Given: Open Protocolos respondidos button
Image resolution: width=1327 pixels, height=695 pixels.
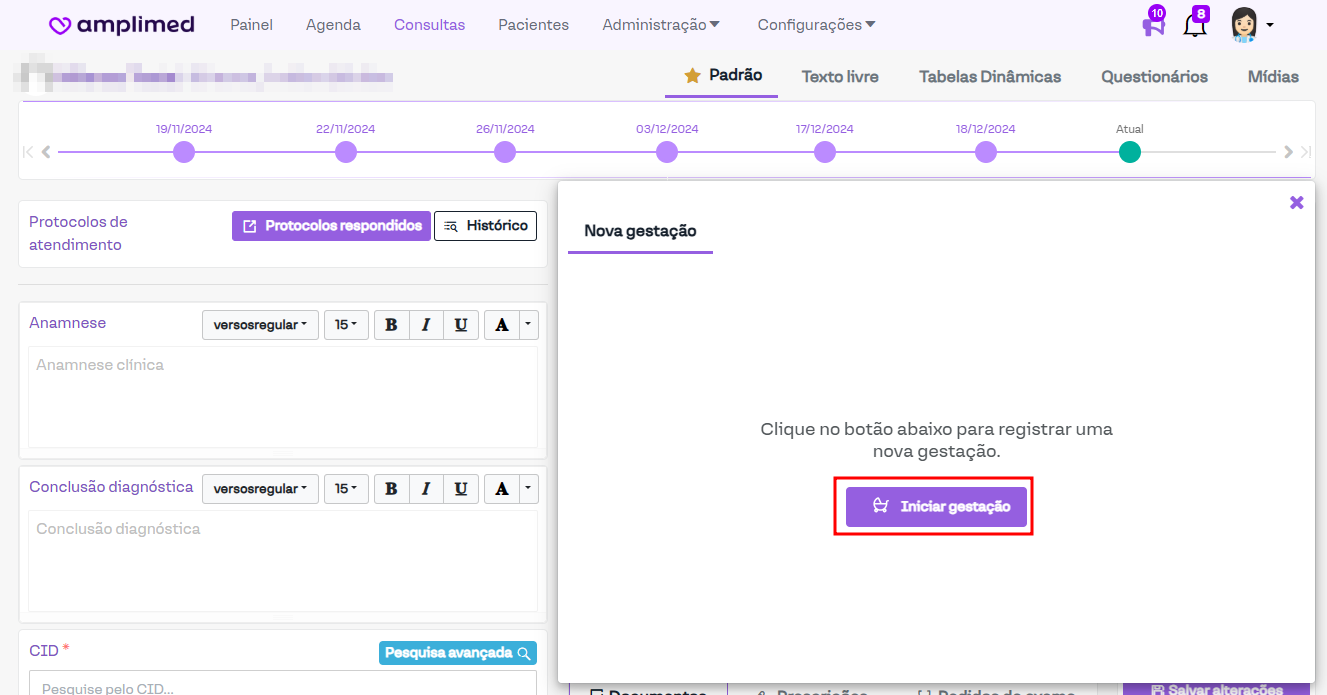Looking at the screenshot, I should [332, 226].
